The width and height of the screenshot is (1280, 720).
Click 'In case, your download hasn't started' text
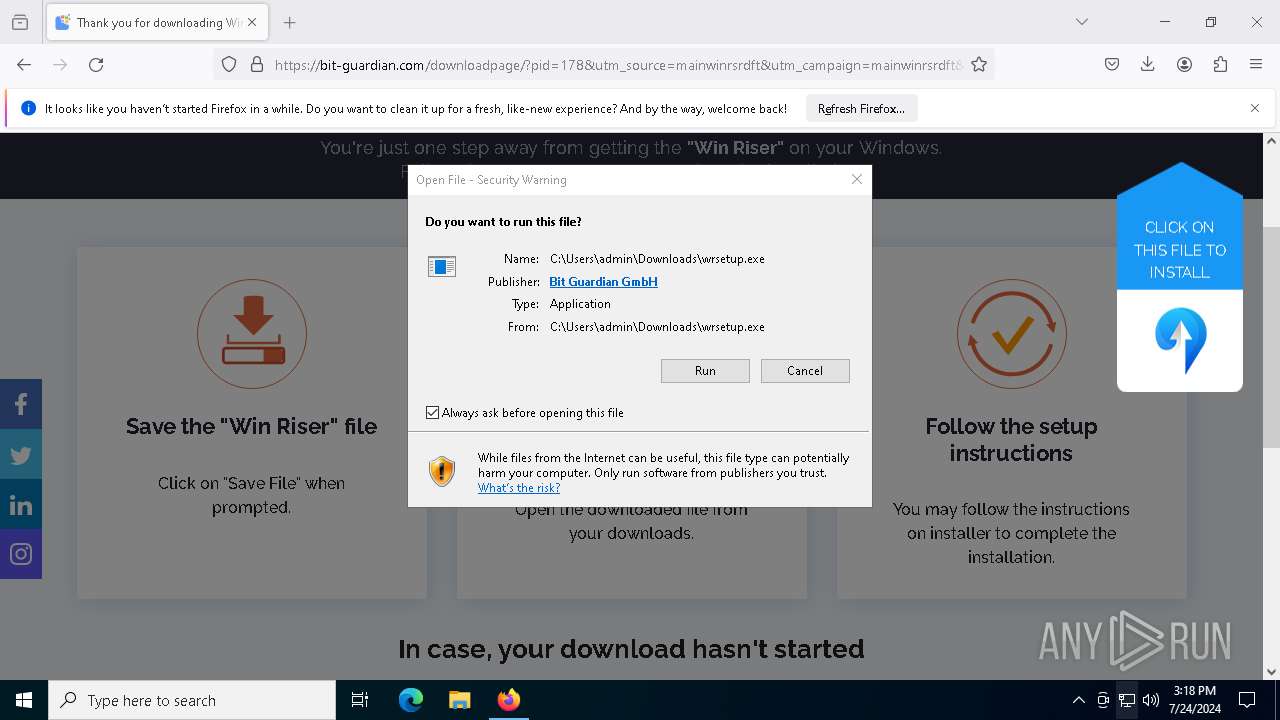click(631, 649)
